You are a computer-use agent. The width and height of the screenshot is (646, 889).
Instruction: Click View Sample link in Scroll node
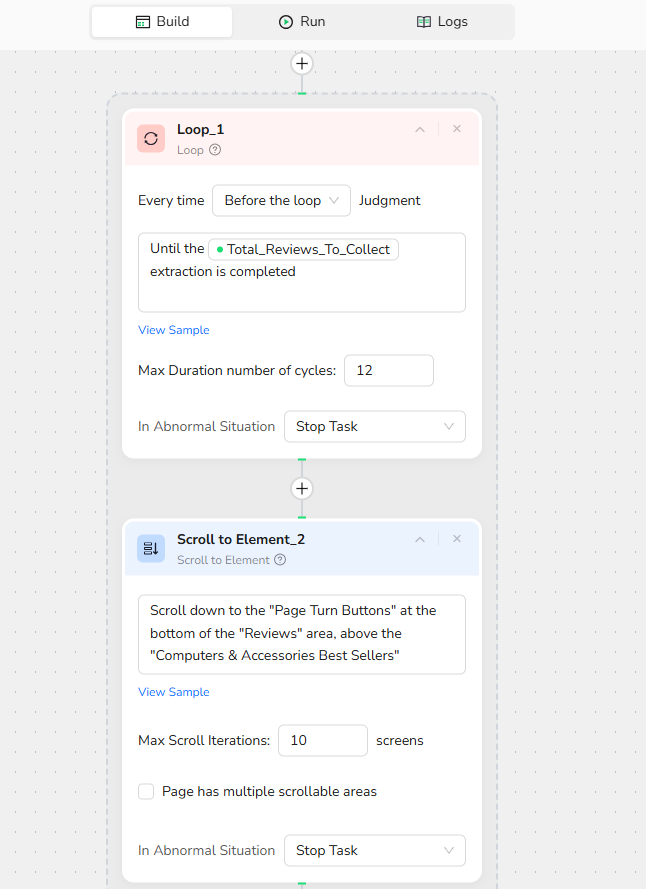(x=174, y=692)
